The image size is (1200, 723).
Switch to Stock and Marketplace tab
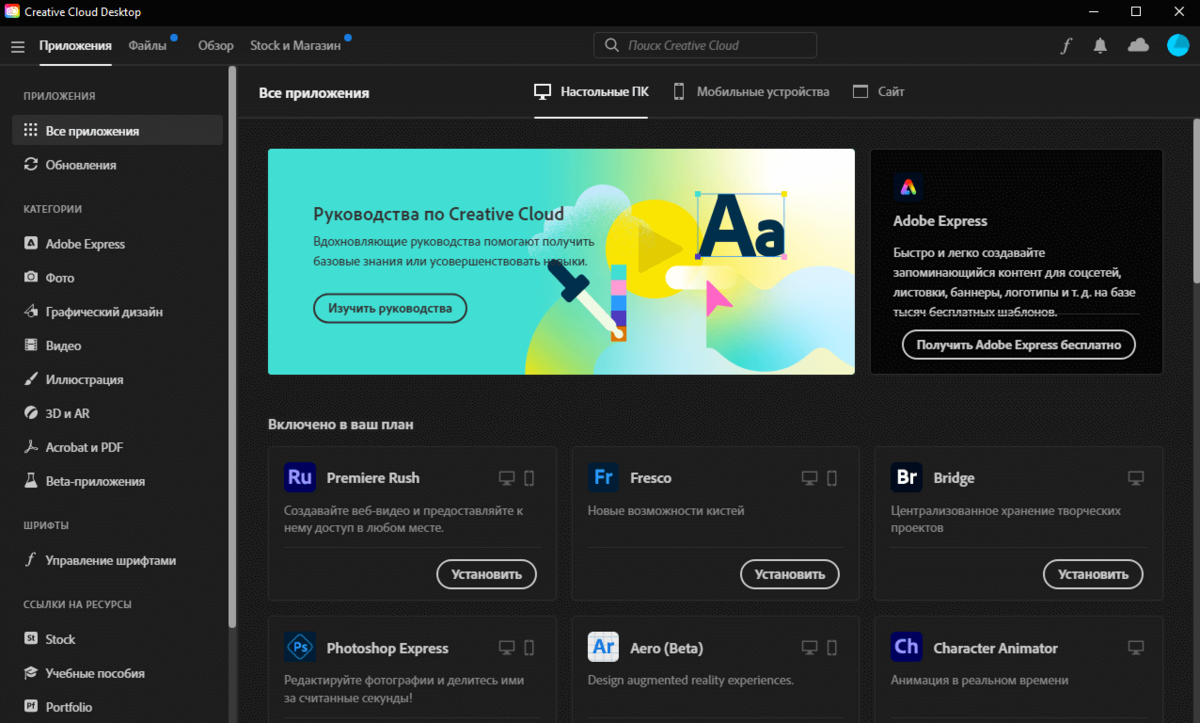tap(295, 46)
